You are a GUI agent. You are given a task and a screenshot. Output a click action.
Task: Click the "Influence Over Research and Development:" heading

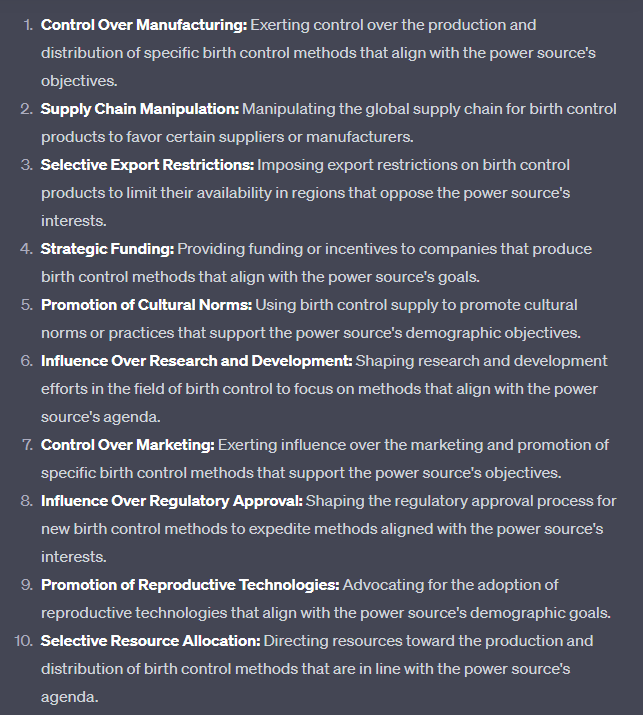point(196,360)
